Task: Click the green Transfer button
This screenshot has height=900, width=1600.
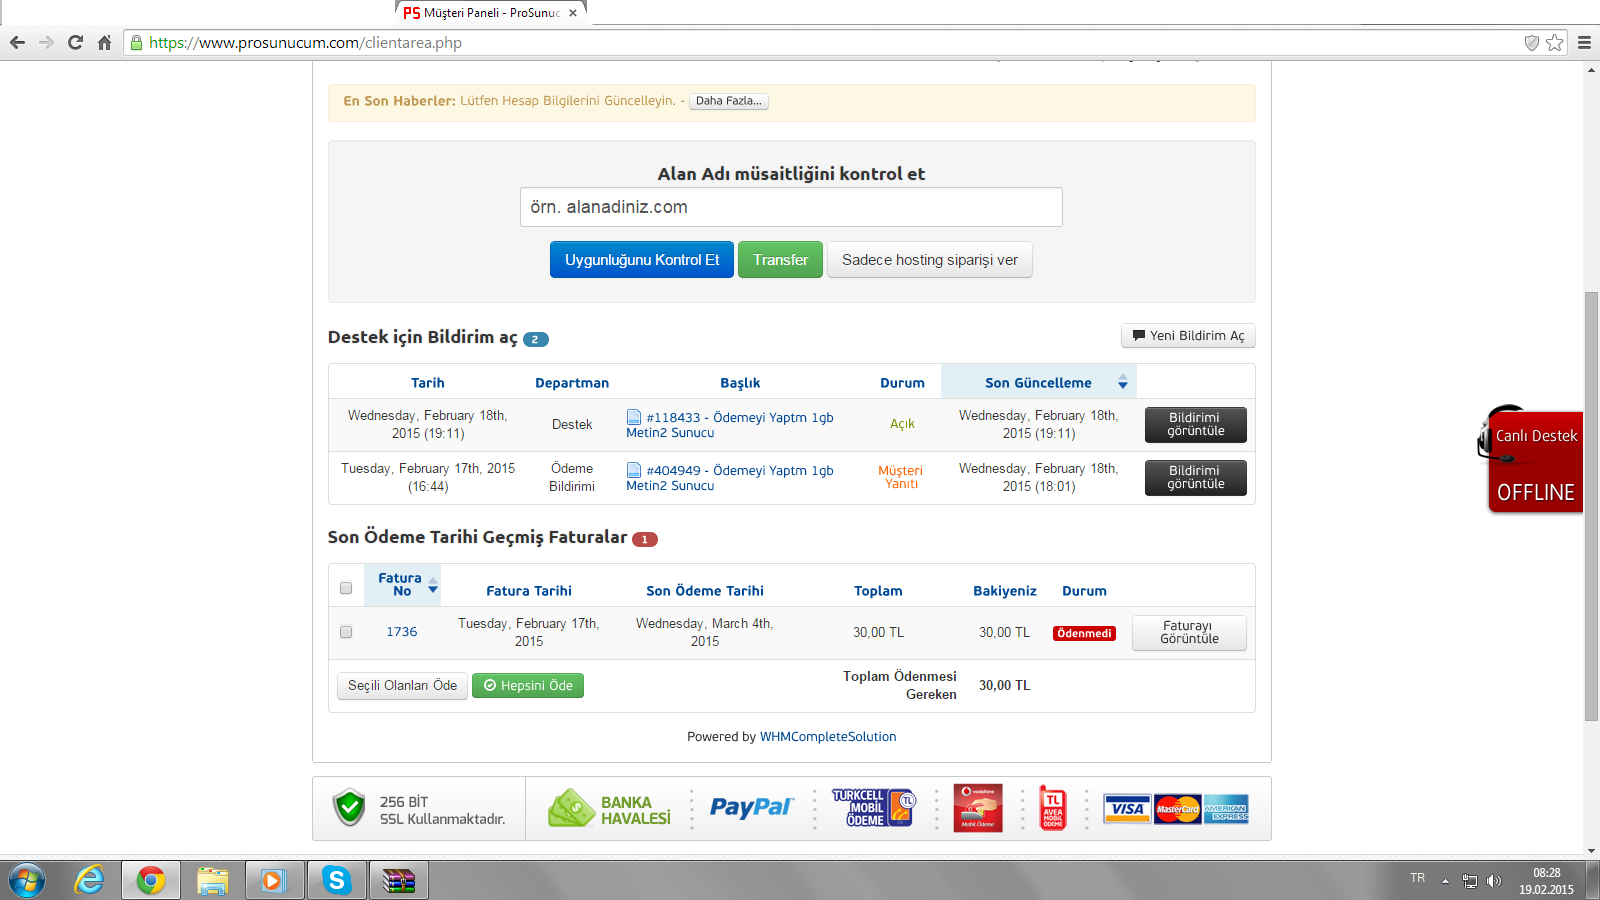Action: [780, 260]
